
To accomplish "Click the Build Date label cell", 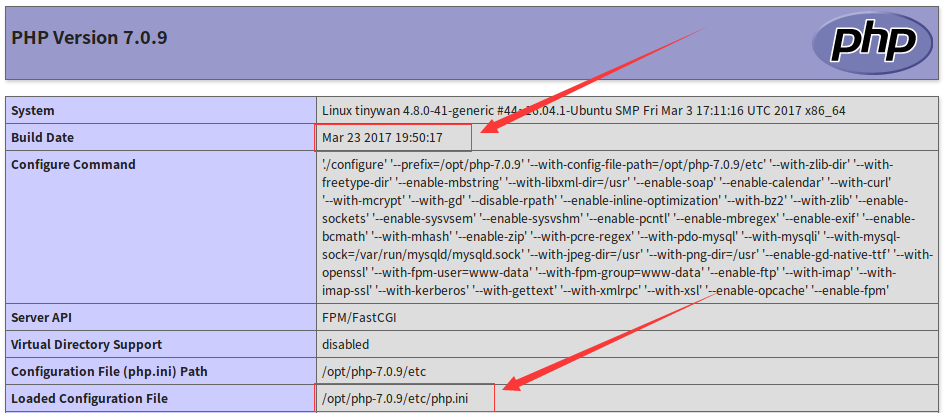I will click(161, 138).
